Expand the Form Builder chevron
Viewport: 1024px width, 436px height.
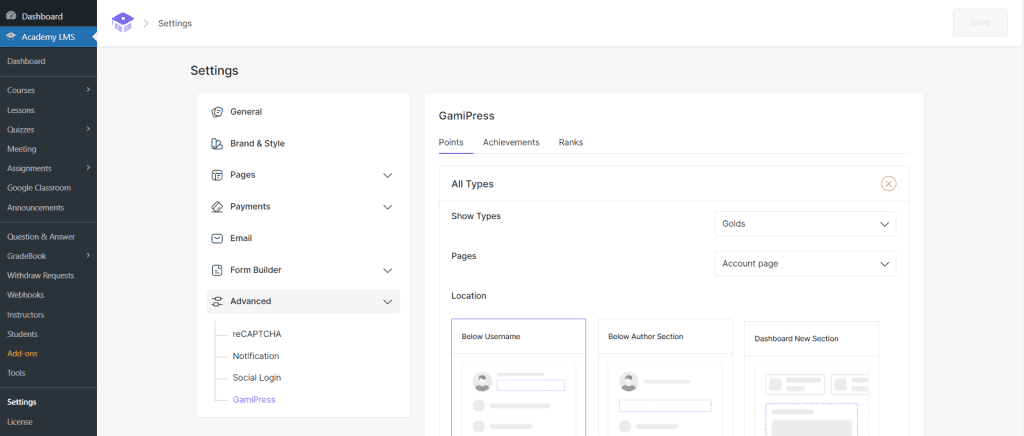click(387, 270)
